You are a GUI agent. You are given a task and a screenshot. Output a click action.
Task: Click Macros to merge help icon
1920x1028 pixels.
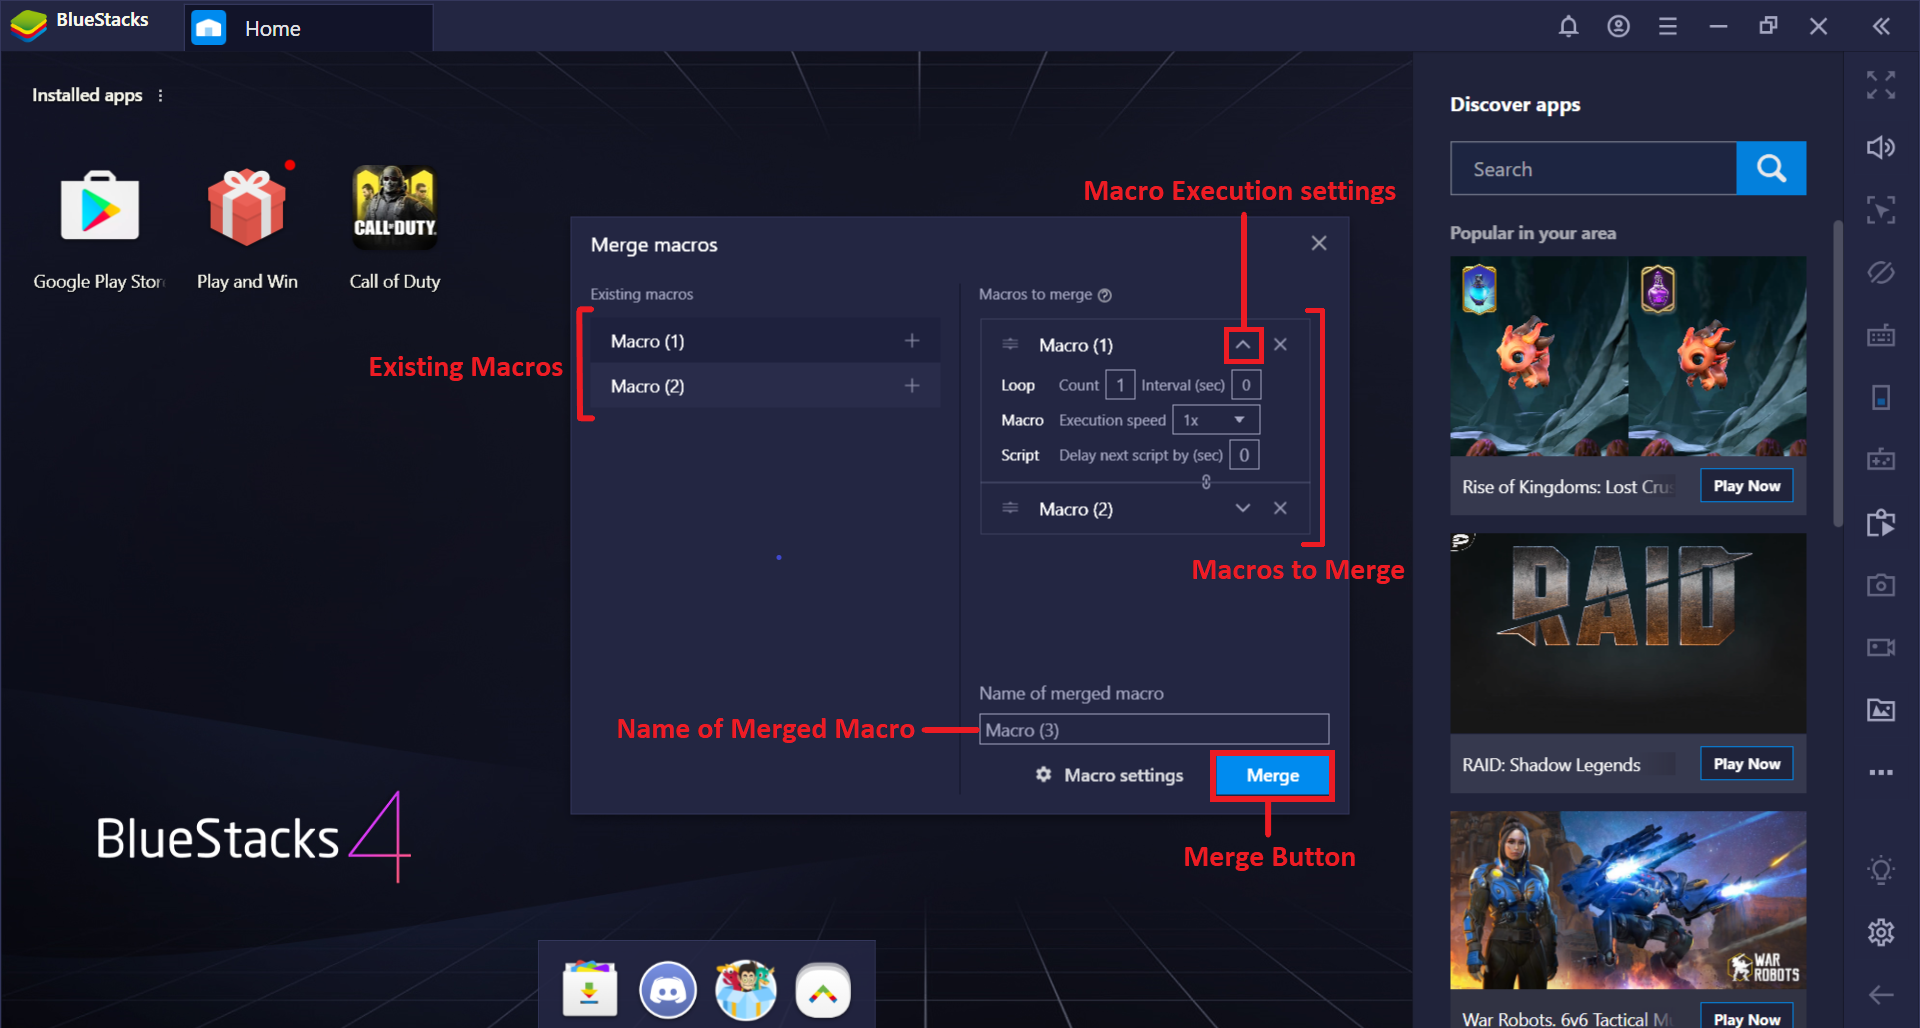1105,295
